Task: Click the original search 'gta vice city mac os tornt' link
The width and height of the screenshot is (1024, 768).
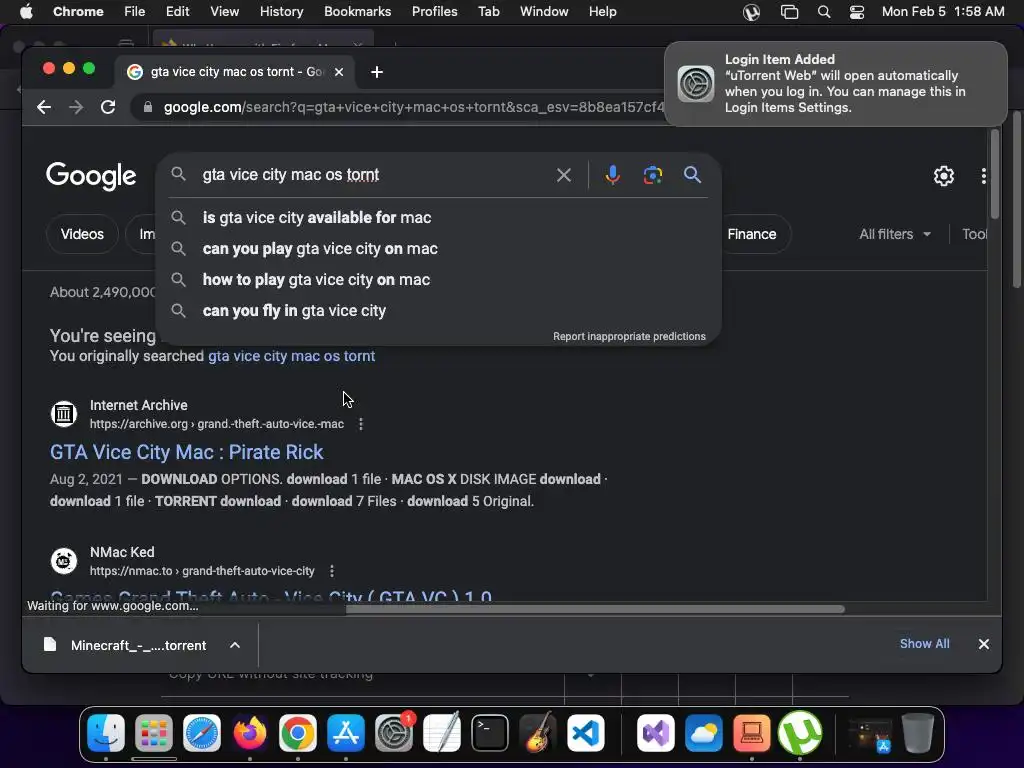Action: (x=291, y=357)
